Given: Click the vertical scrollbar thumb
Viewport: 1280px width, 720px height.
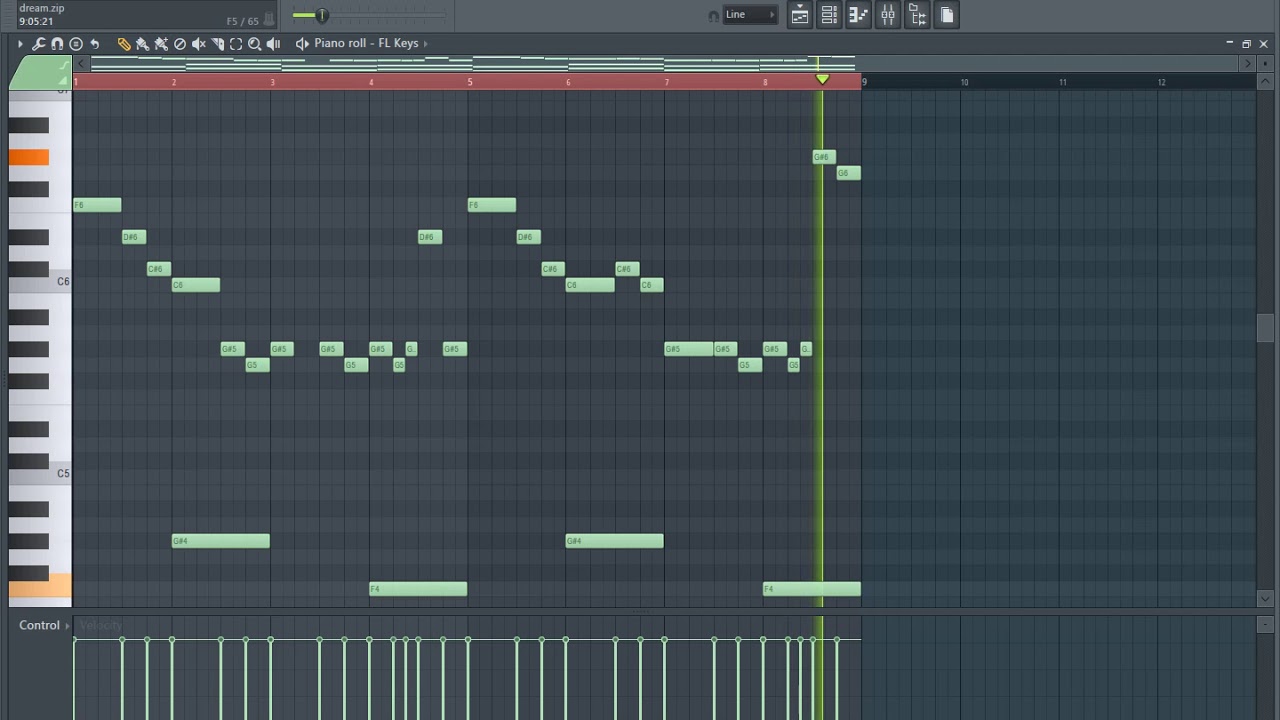Looking at the screenshot, I should click(x=1266, y=328).
